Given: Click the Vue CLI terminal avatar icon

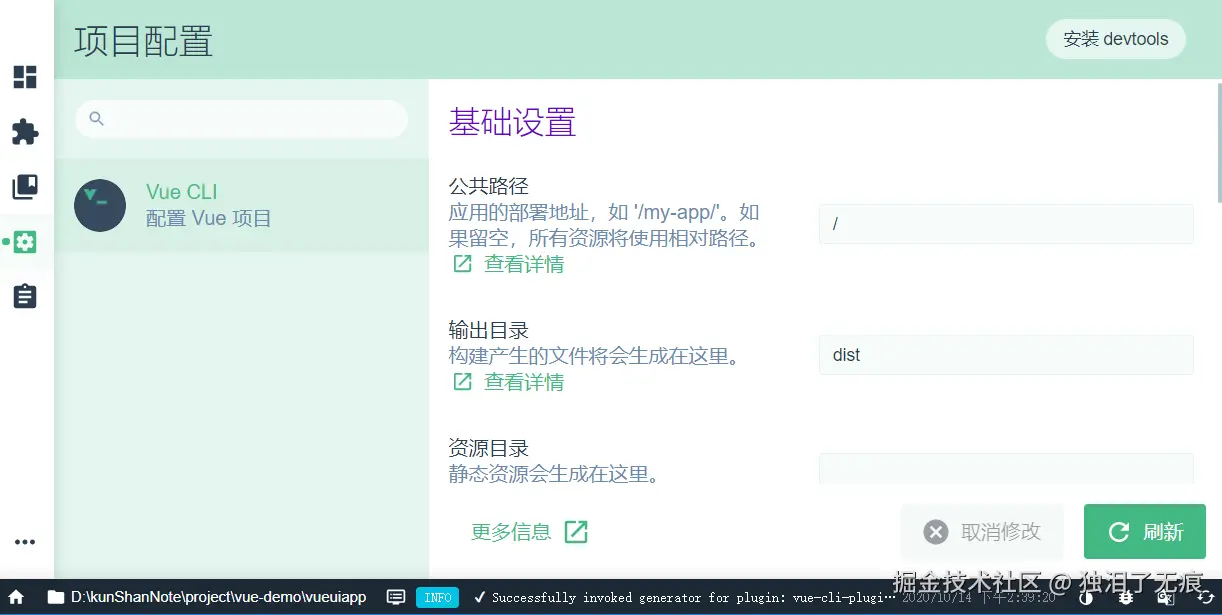Looking at the screenshot, I should [100, 205].
